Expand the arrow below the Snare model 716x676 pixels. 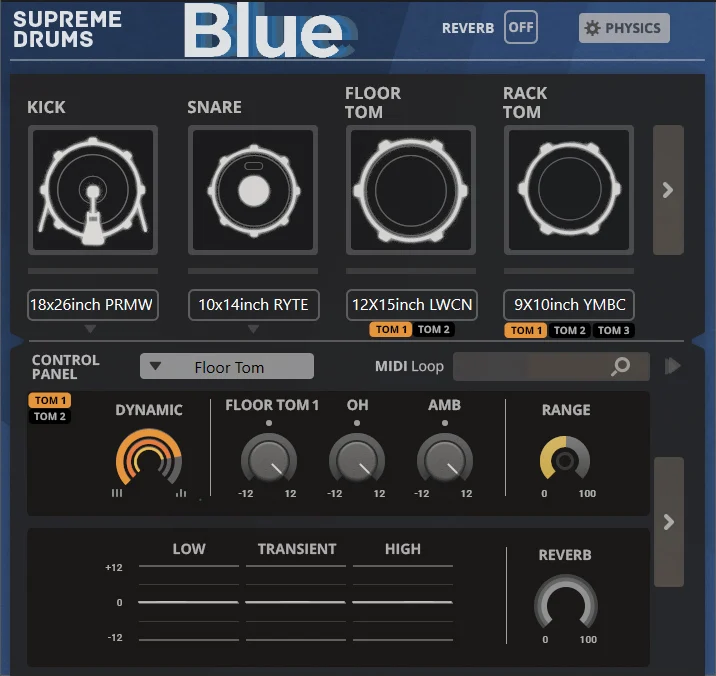[x=253, y=329]
